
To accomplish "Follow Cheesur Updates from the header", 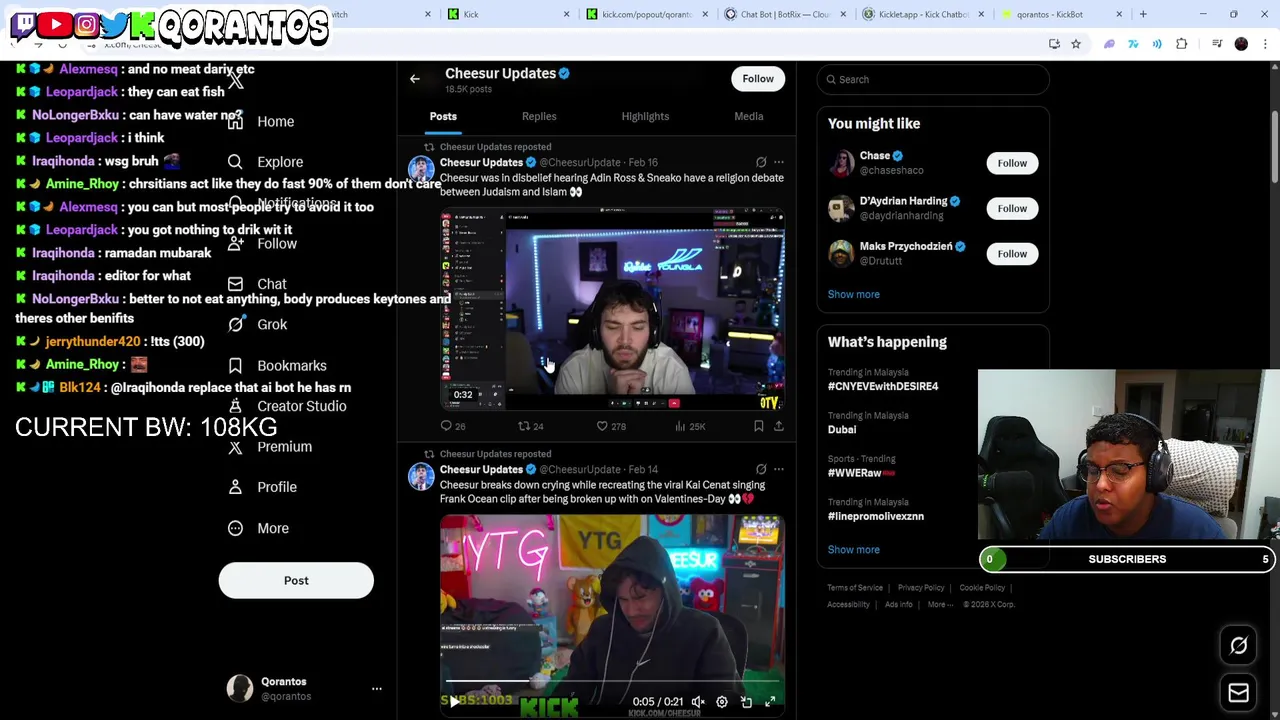I will pyautogui.click(x=758, y=79).
